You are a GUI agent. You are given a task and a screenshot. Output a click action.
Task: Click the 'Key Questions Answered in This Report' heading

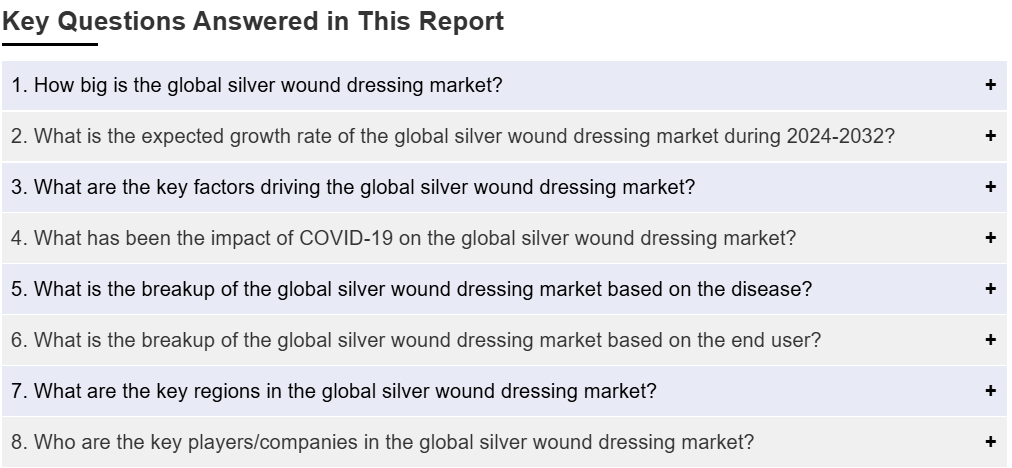click(253, 21)
